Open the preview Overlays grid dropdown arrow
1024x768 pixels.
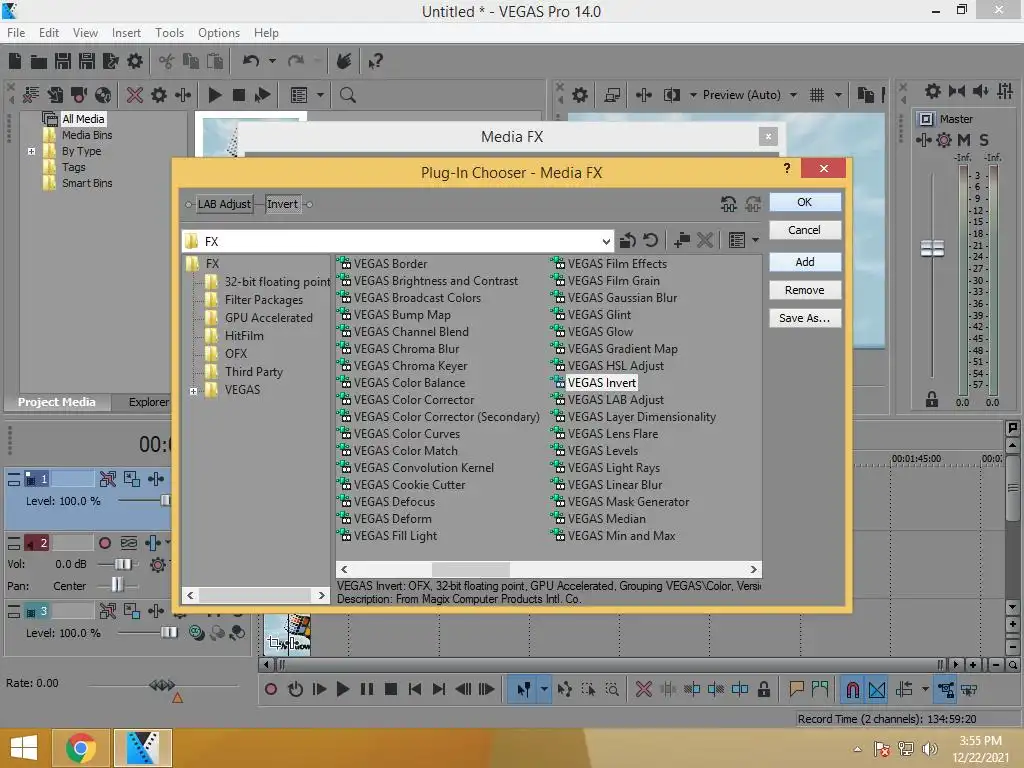pyautogui.click(x=839, y=95)
